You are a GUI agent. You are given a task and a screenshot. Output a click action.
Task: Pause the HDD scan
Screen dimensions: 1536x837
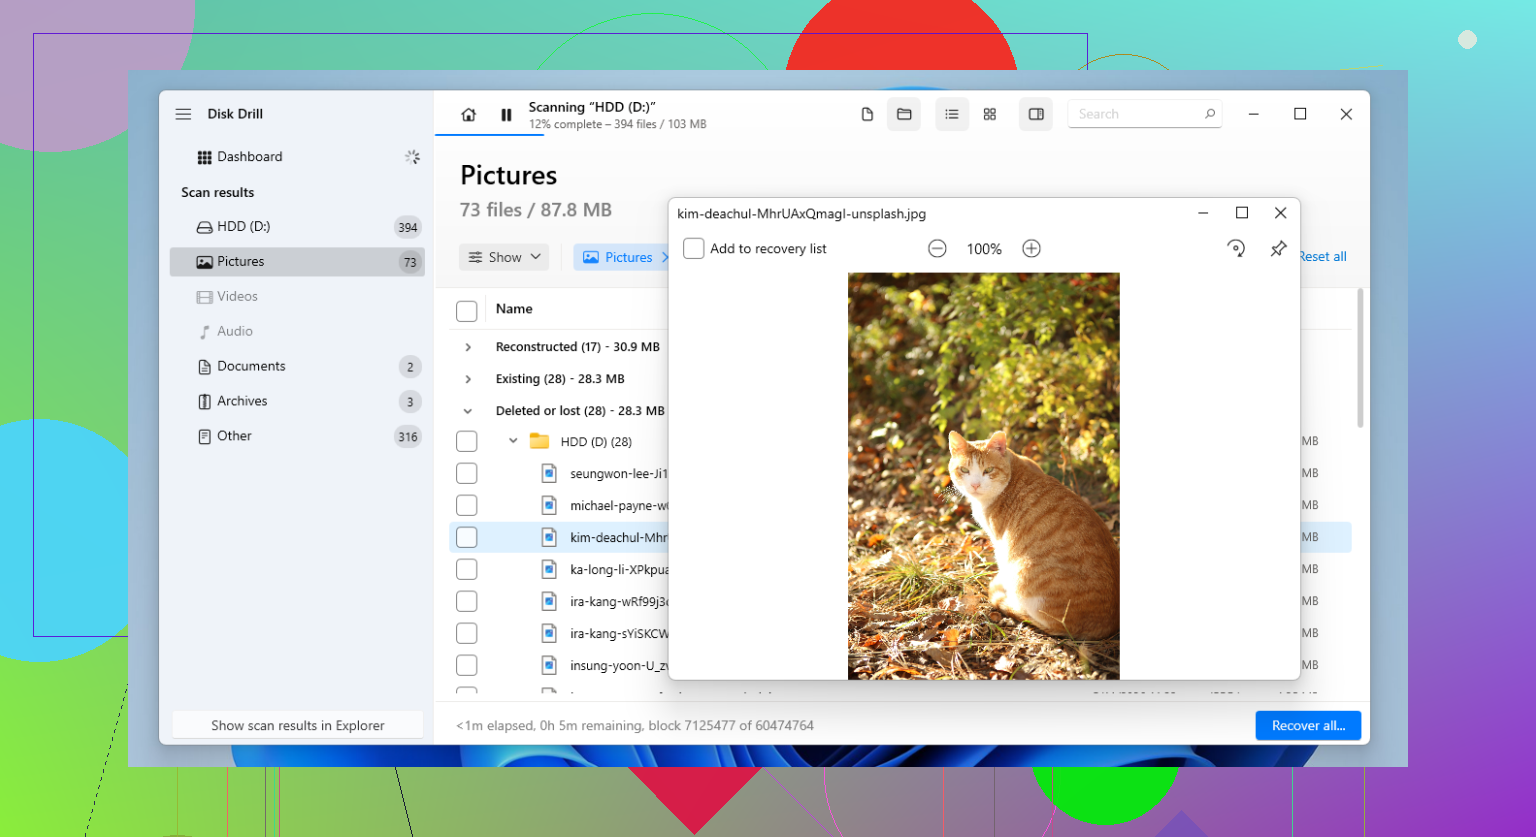coord(506,115)
